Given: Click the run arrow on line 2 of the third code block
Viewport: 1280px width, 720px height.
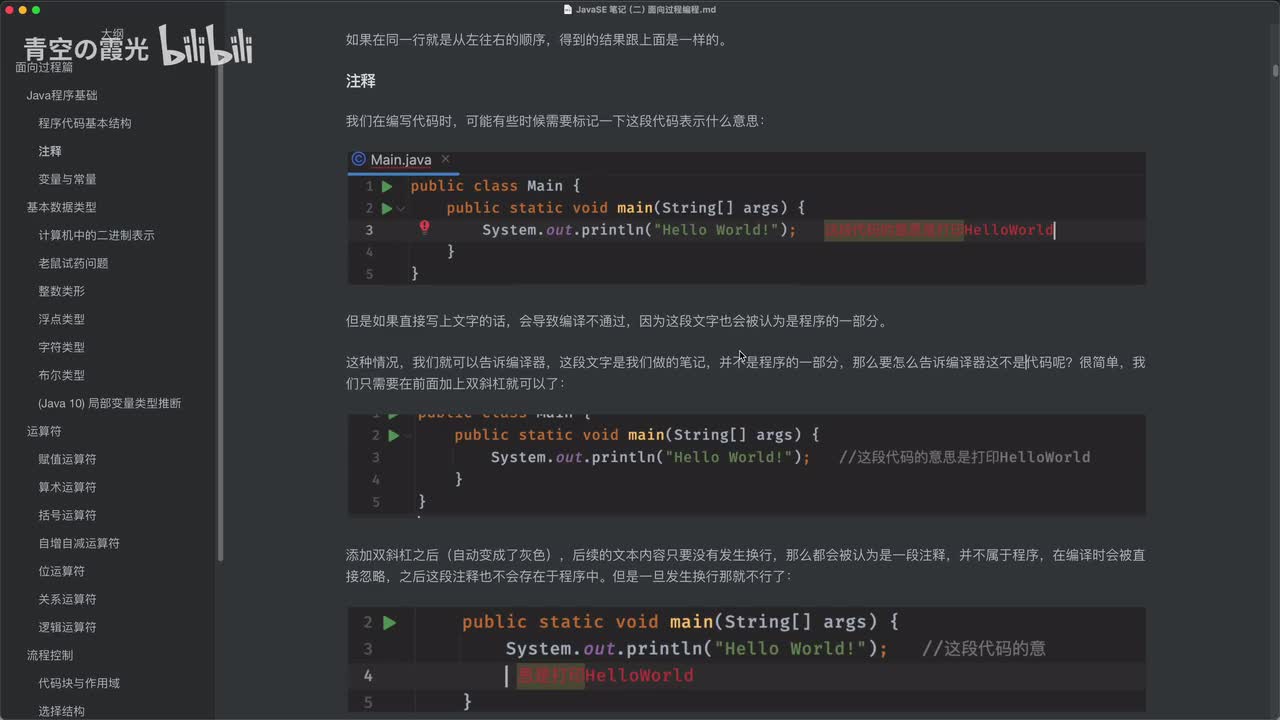Looking at the screenshot, I should pos(389,622).
